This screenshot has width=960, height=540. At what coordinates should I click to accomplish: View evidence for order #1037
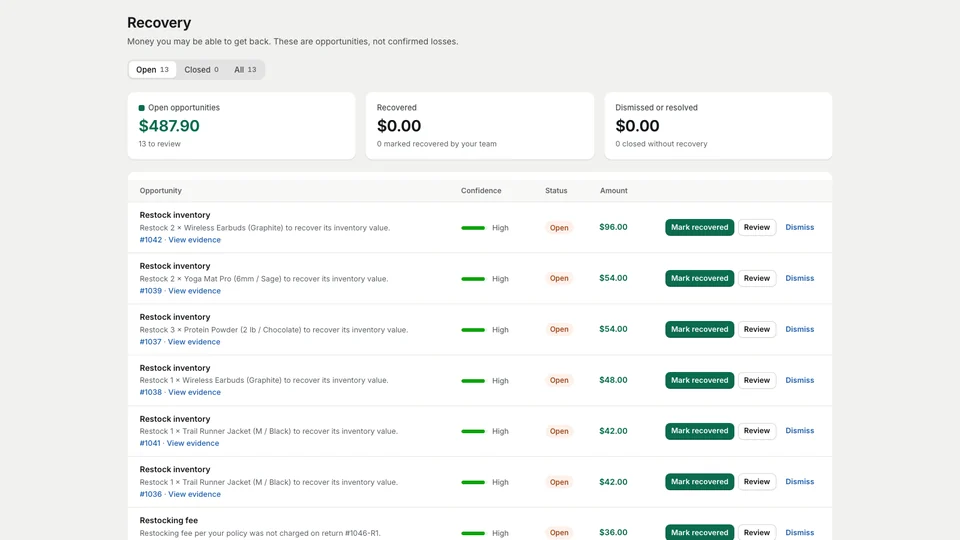pyautogui.click(x=194, y=342)
